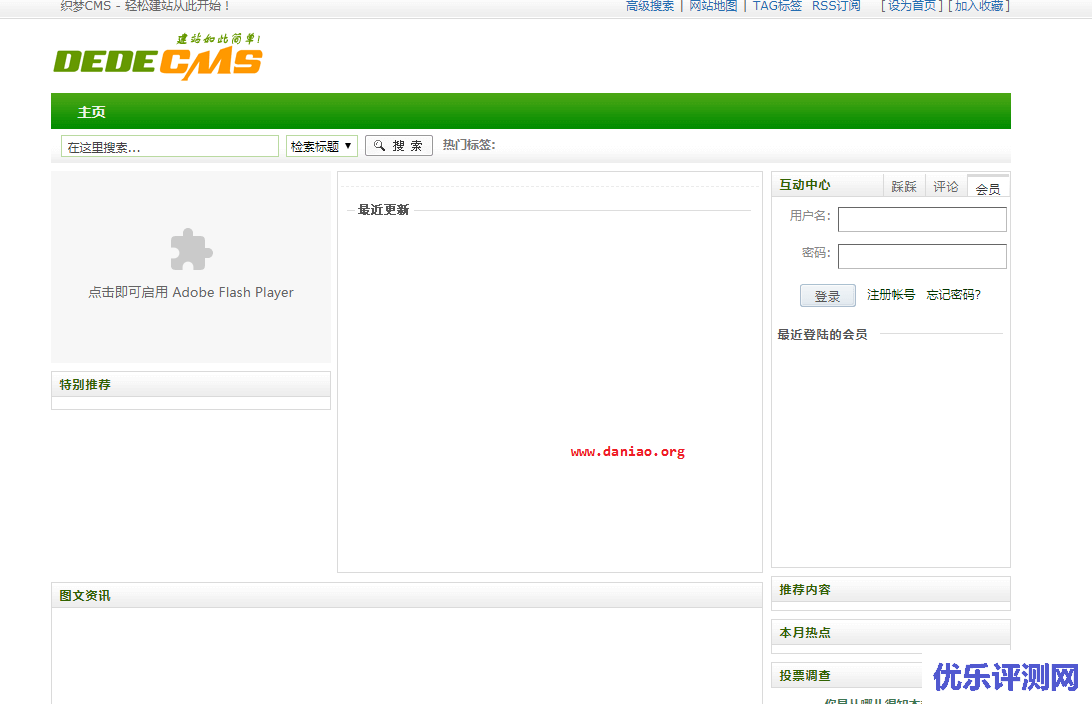1092x704 pixels.
Task: Open the 高级搜索 advanced search link
Action: tap(650, 6)
